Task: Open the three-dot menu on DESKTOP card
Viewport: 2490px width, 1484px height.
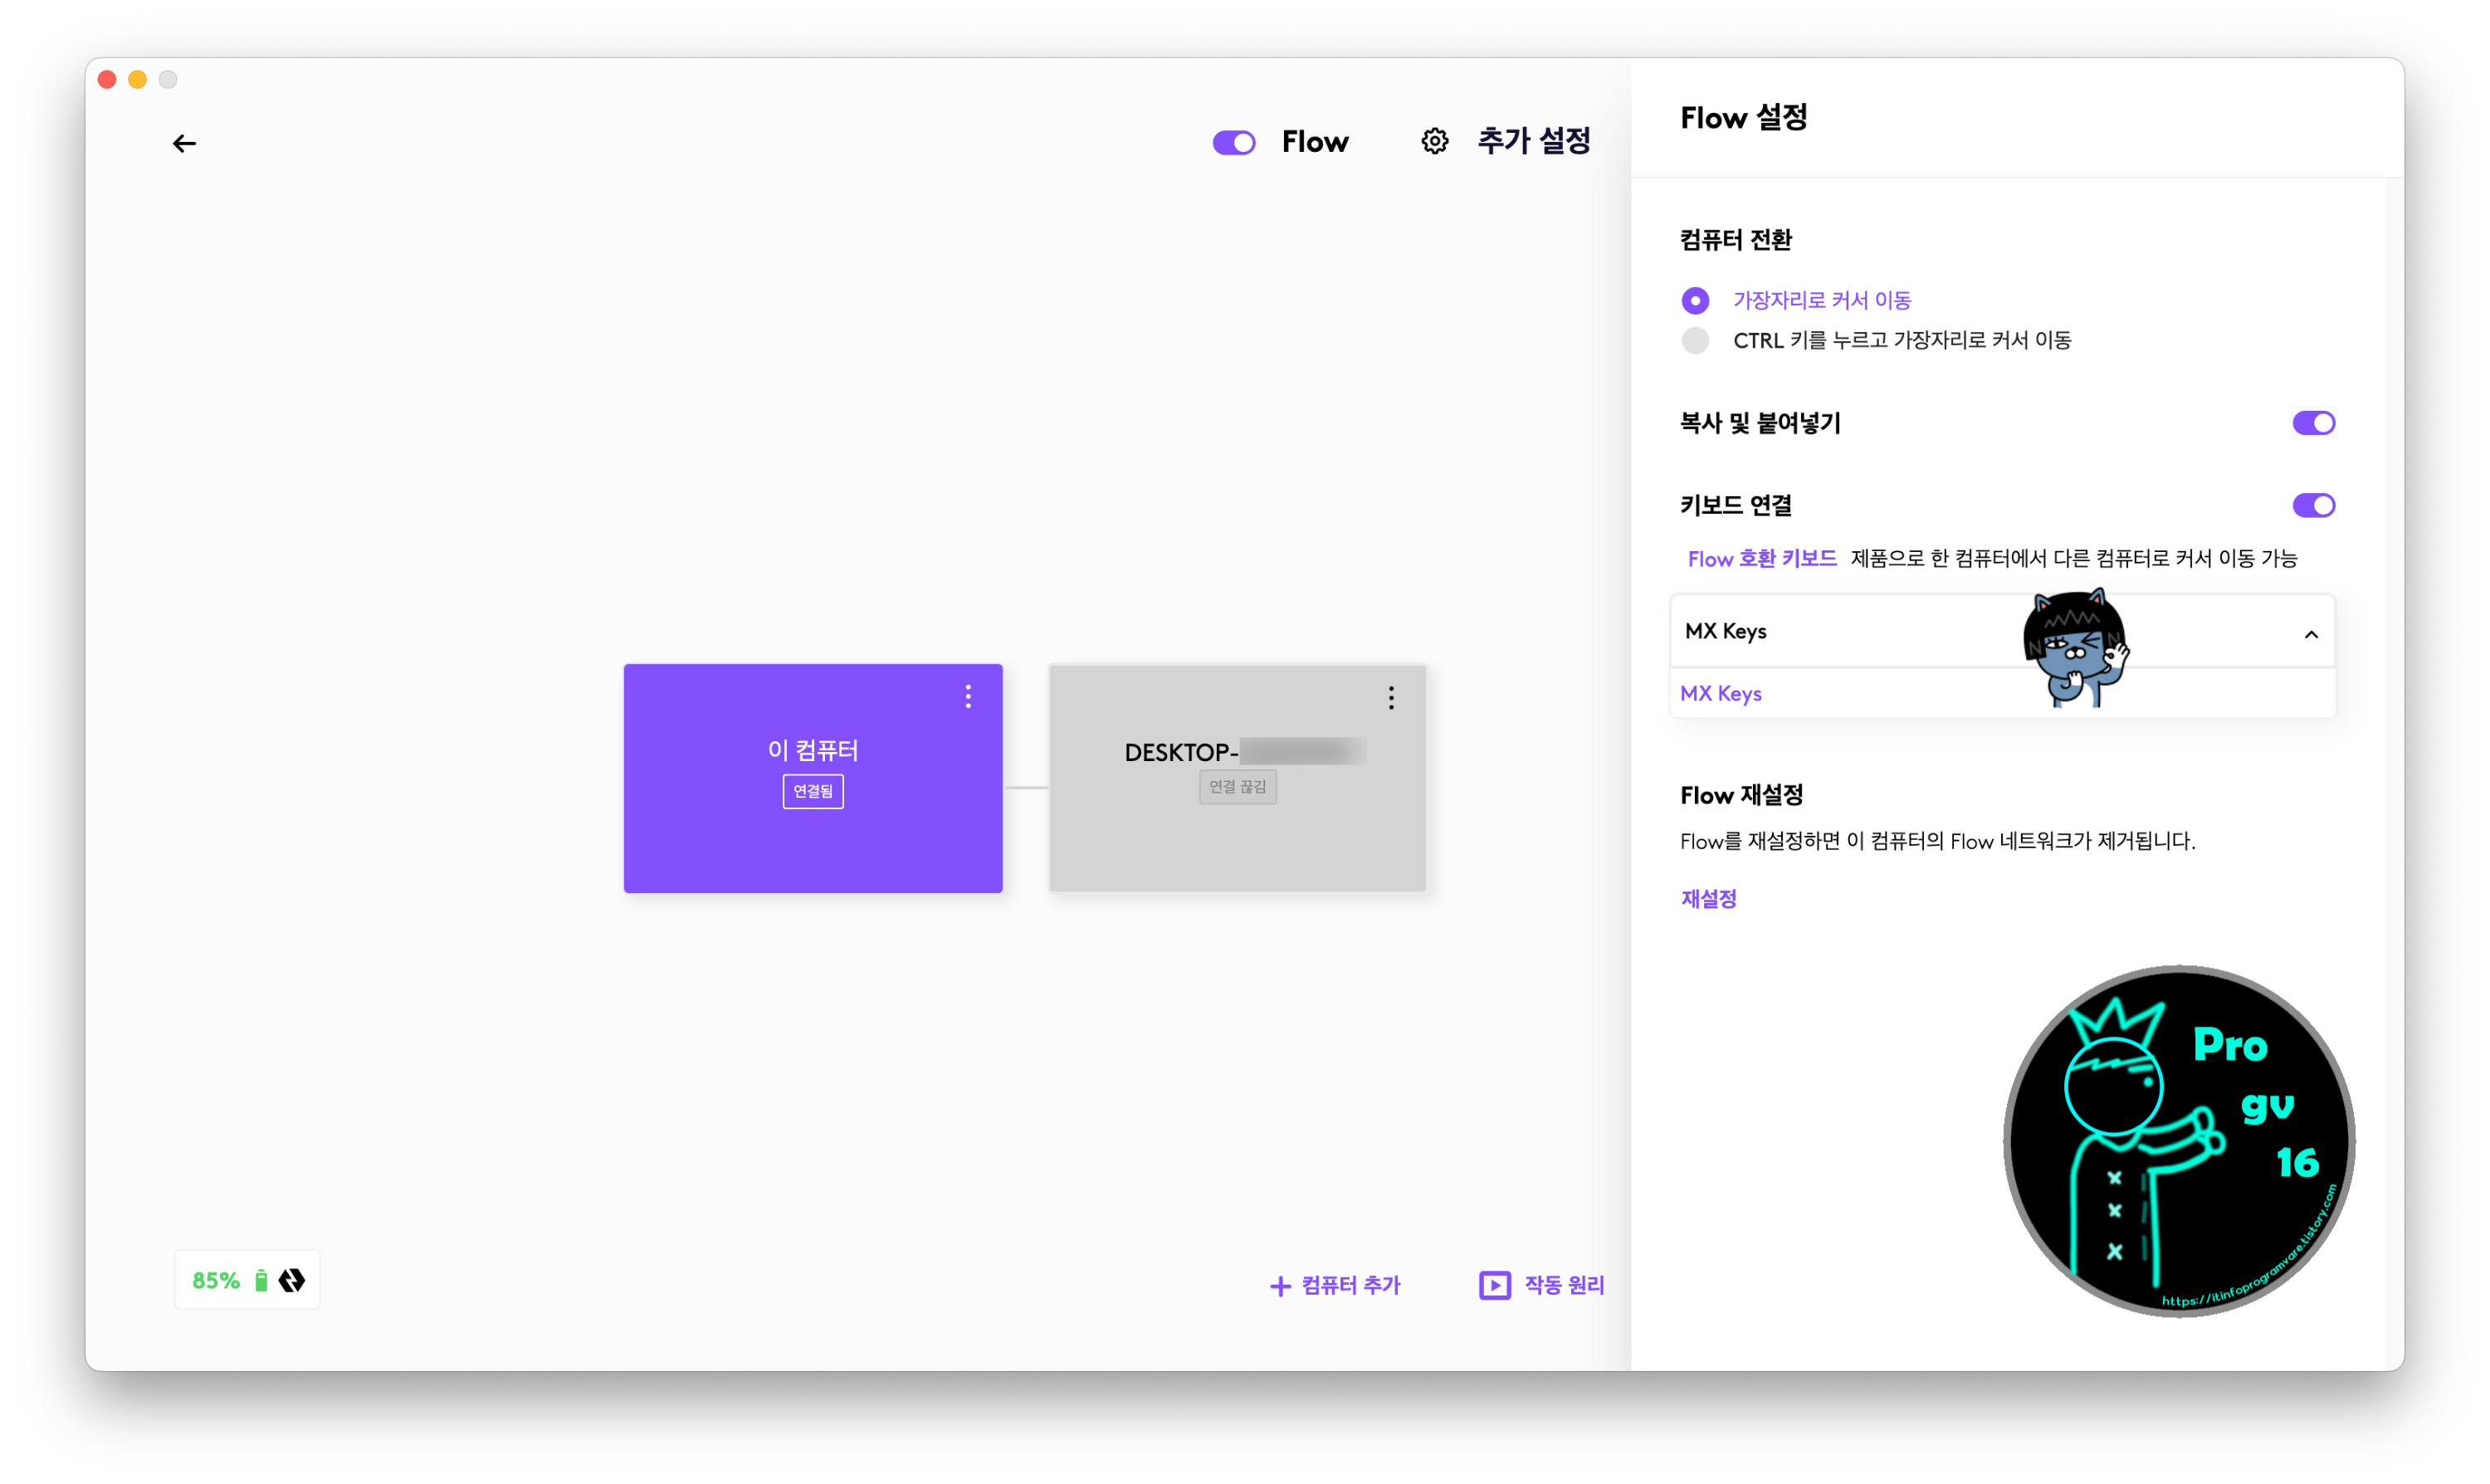Action: (x=1390, y=697)
